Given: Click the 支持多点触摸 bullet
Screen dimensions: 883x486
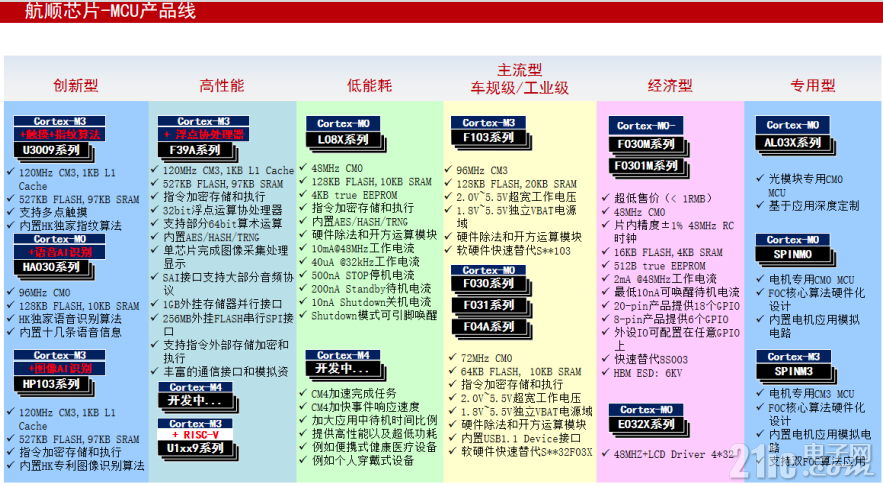Looking at the screenshot, I should coord(53,212).
